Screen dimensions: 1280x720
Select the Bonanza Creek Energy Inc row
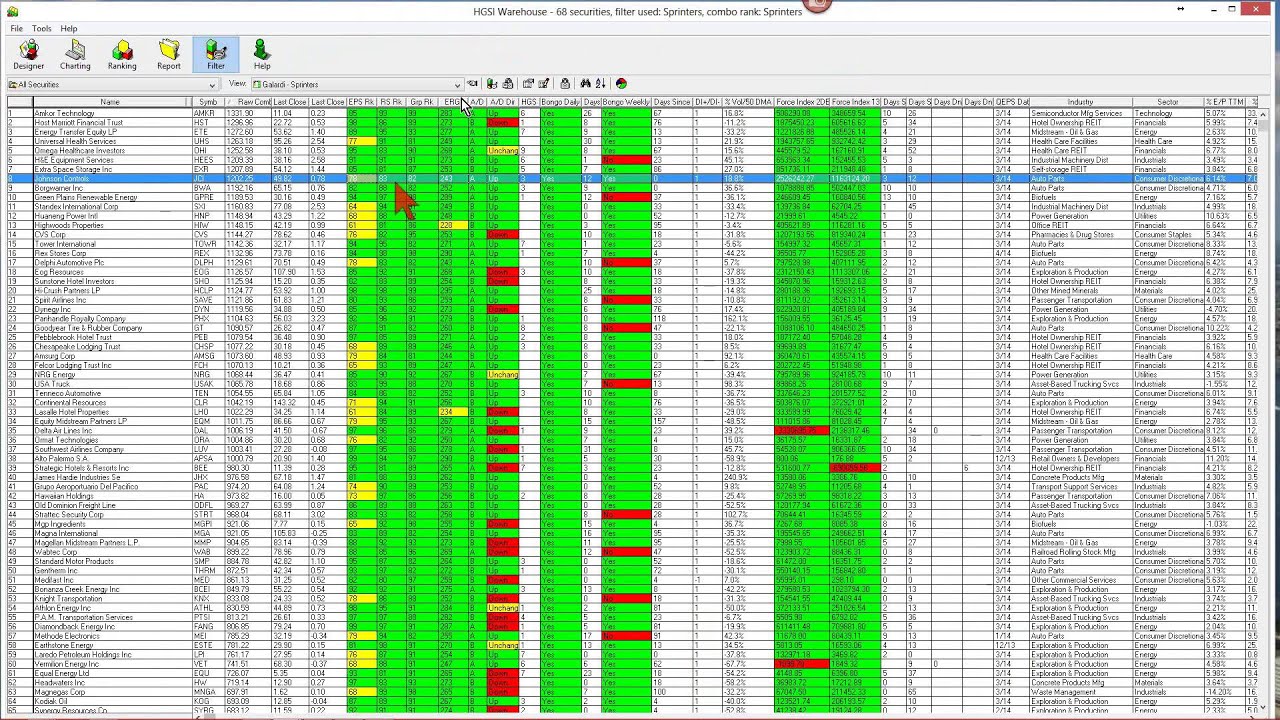[x=632, y=589]
